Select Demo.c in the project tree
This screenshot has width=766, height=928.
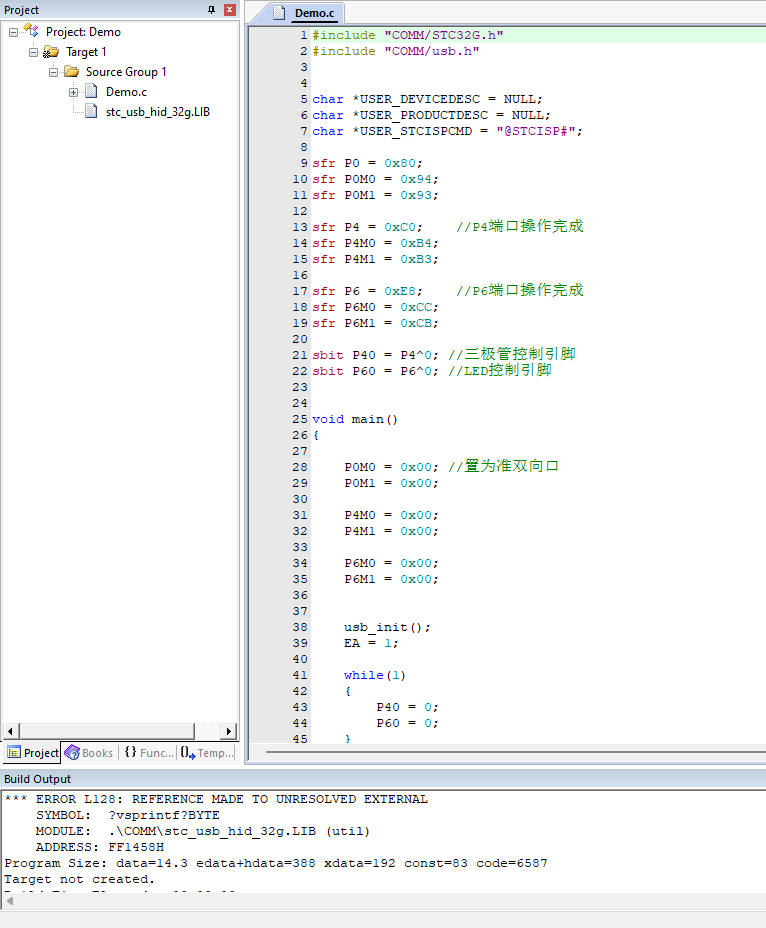coord(126,92)
